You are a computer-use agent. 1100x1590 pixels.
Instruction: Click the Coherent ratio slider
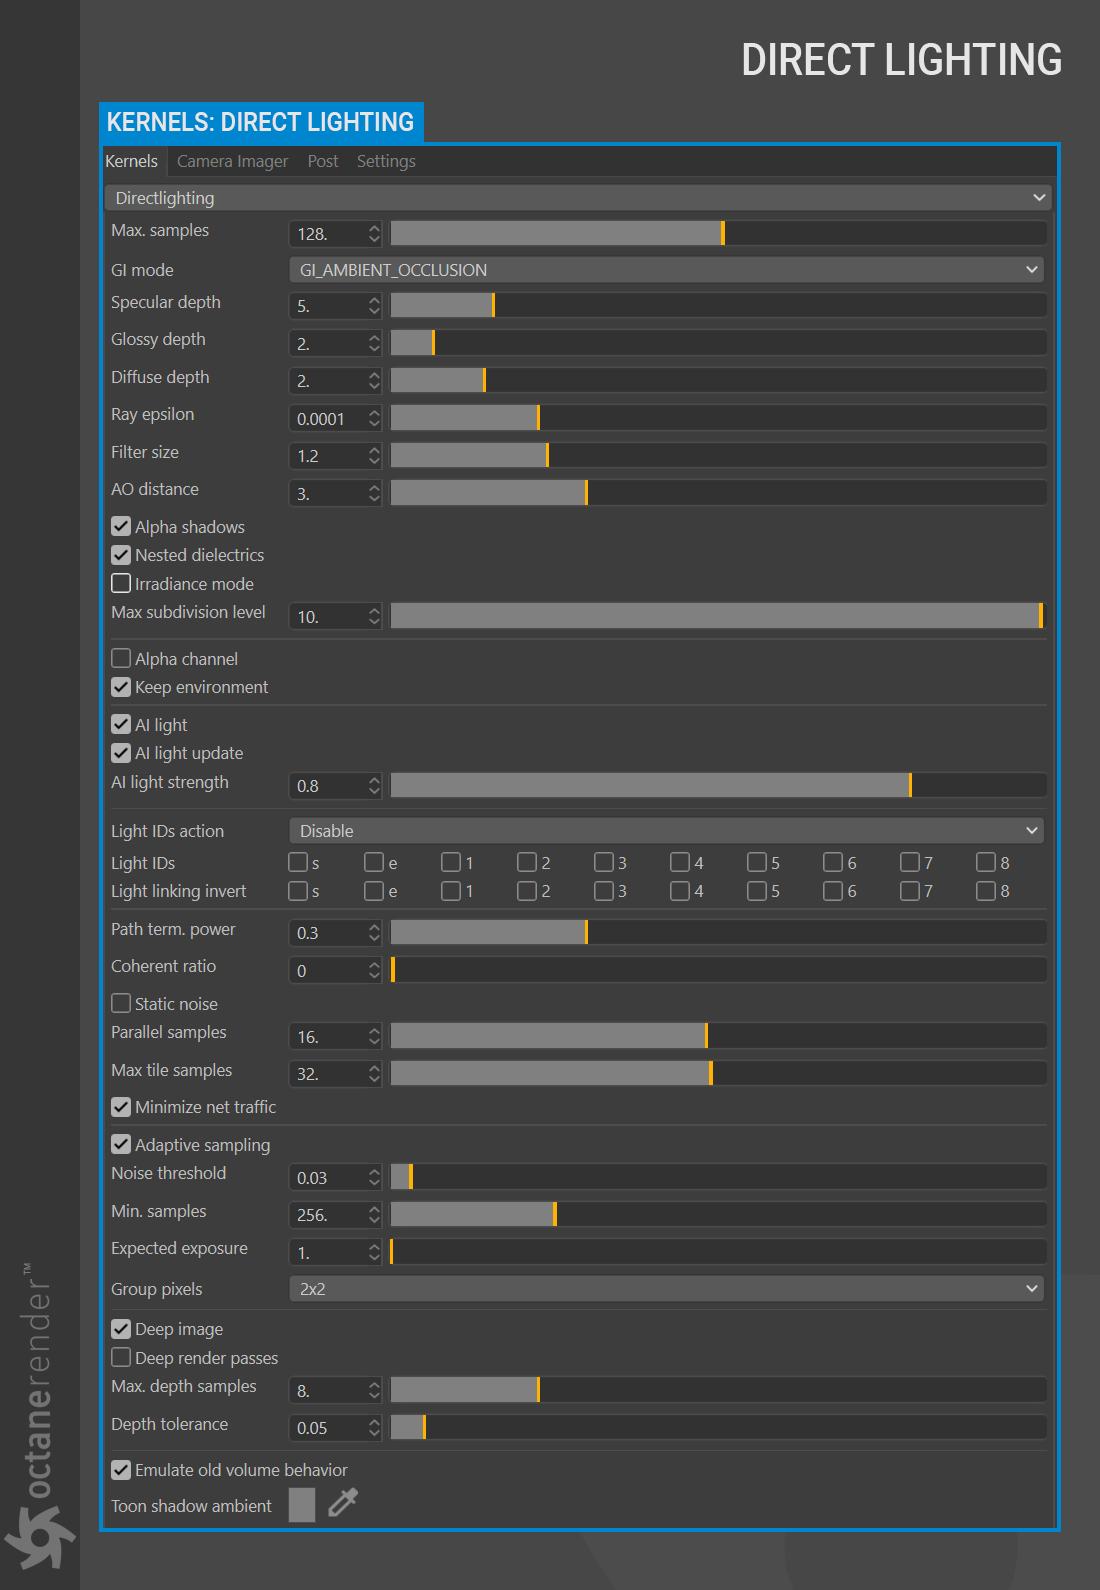tap(718, 970)
